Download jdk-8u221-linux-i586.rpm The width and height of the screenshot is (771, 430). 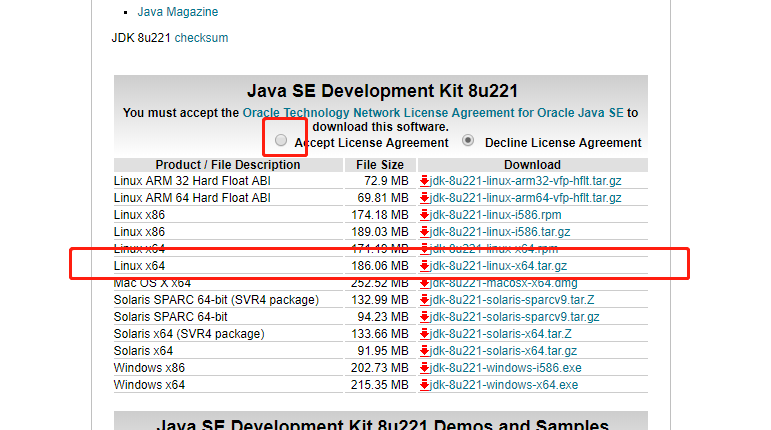pos(495,215)
